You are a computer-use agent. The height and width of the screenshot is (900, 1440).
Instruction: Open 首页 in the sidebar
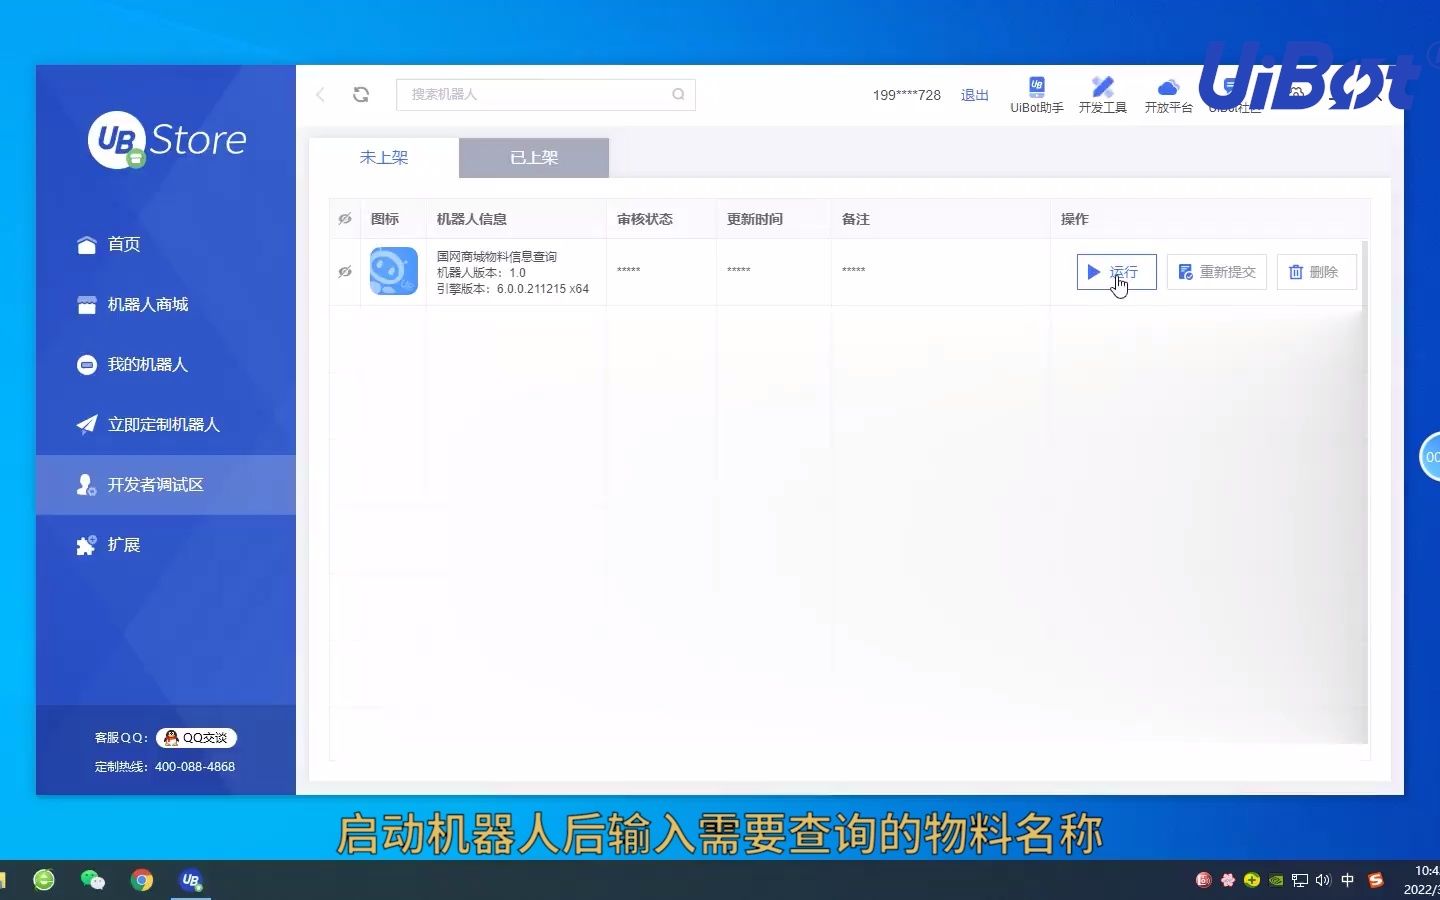pyautogui.click(x=166, y=244)
